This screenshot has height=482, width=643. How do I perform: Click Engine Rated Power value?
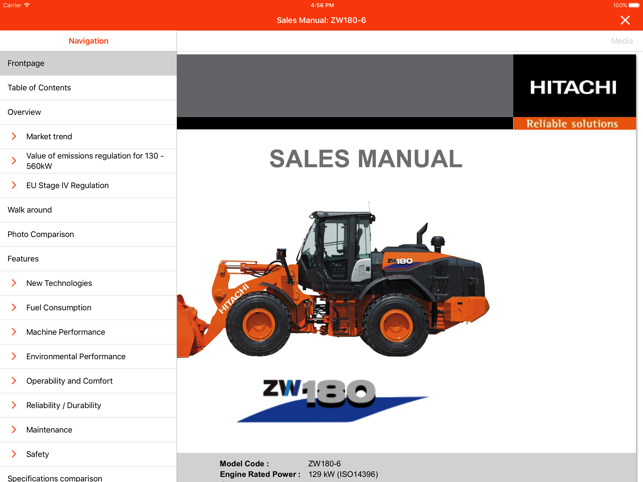click(343, 475)
